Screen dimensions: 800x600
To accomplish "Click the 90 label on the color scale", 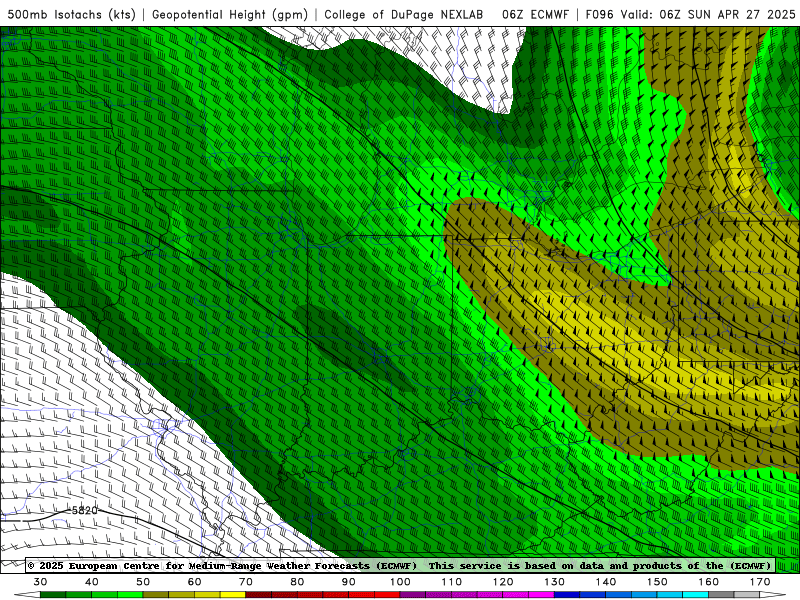I will [x=348, y=582].
